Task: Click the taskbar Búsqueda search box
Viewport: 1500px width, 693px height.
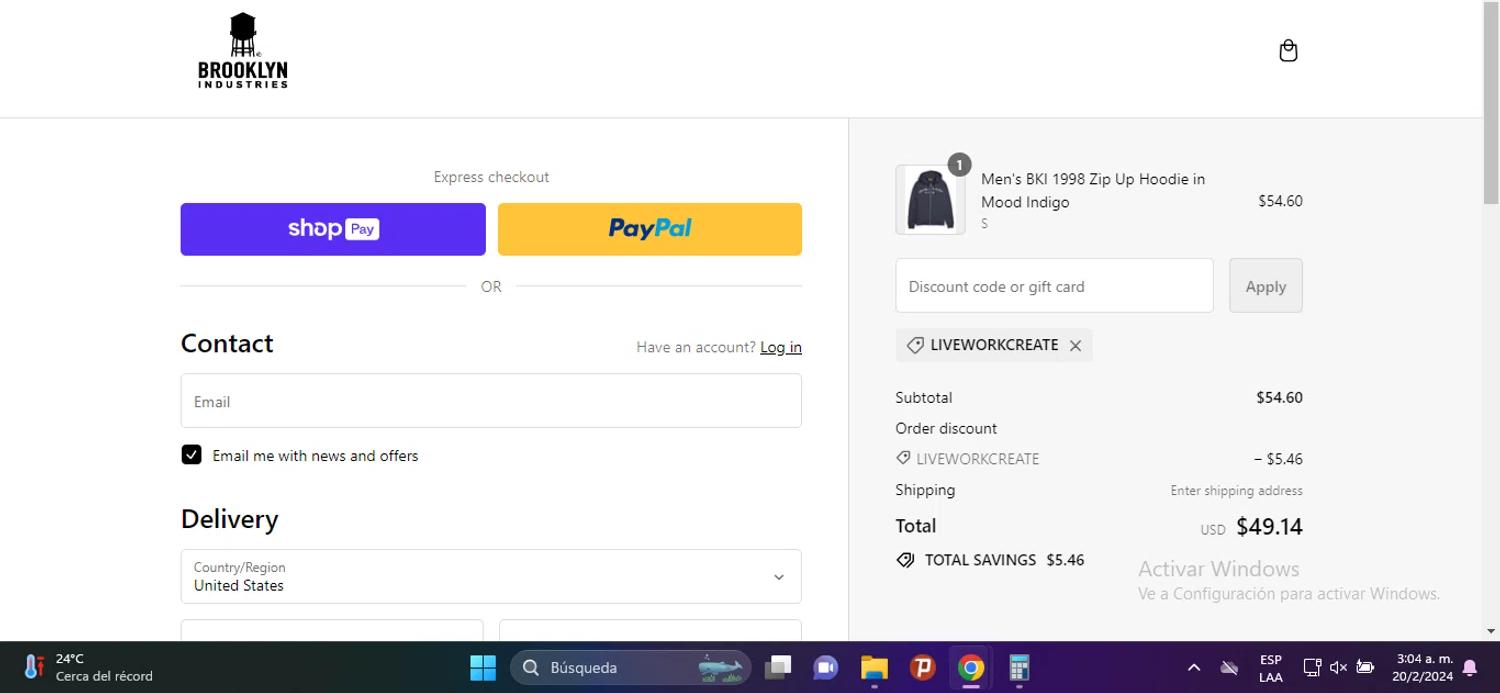Action: [631, 667]
